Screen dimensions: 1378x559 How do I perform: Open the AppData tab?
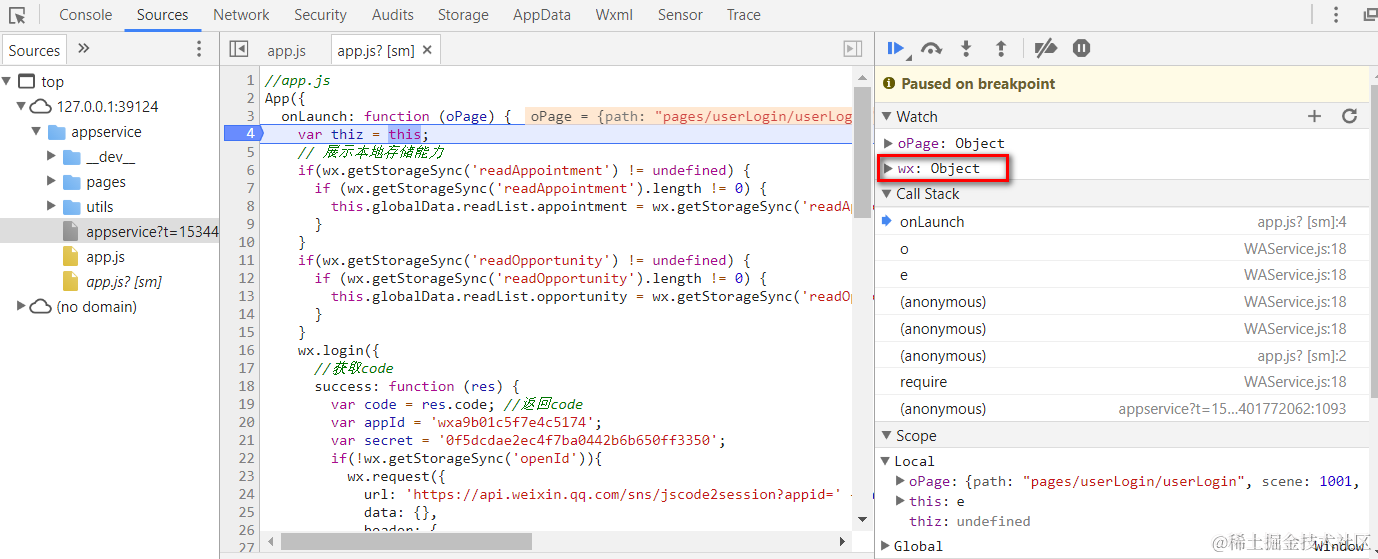point(542,15)
